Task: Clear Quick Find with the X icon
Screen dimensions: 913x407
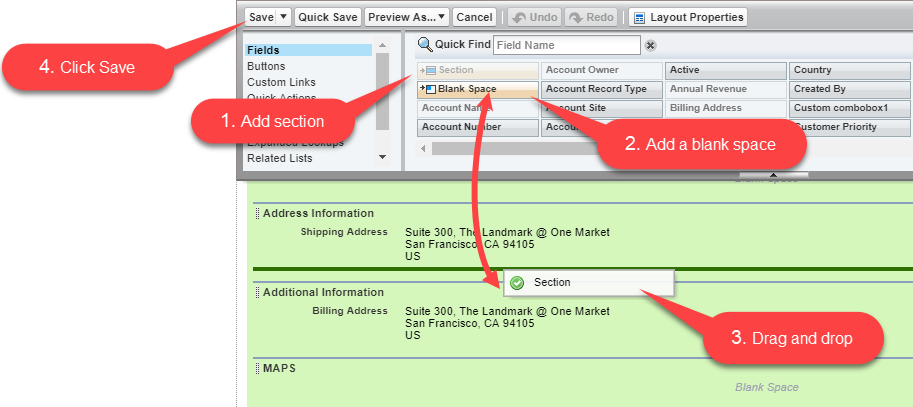Action: pos(650,45)
